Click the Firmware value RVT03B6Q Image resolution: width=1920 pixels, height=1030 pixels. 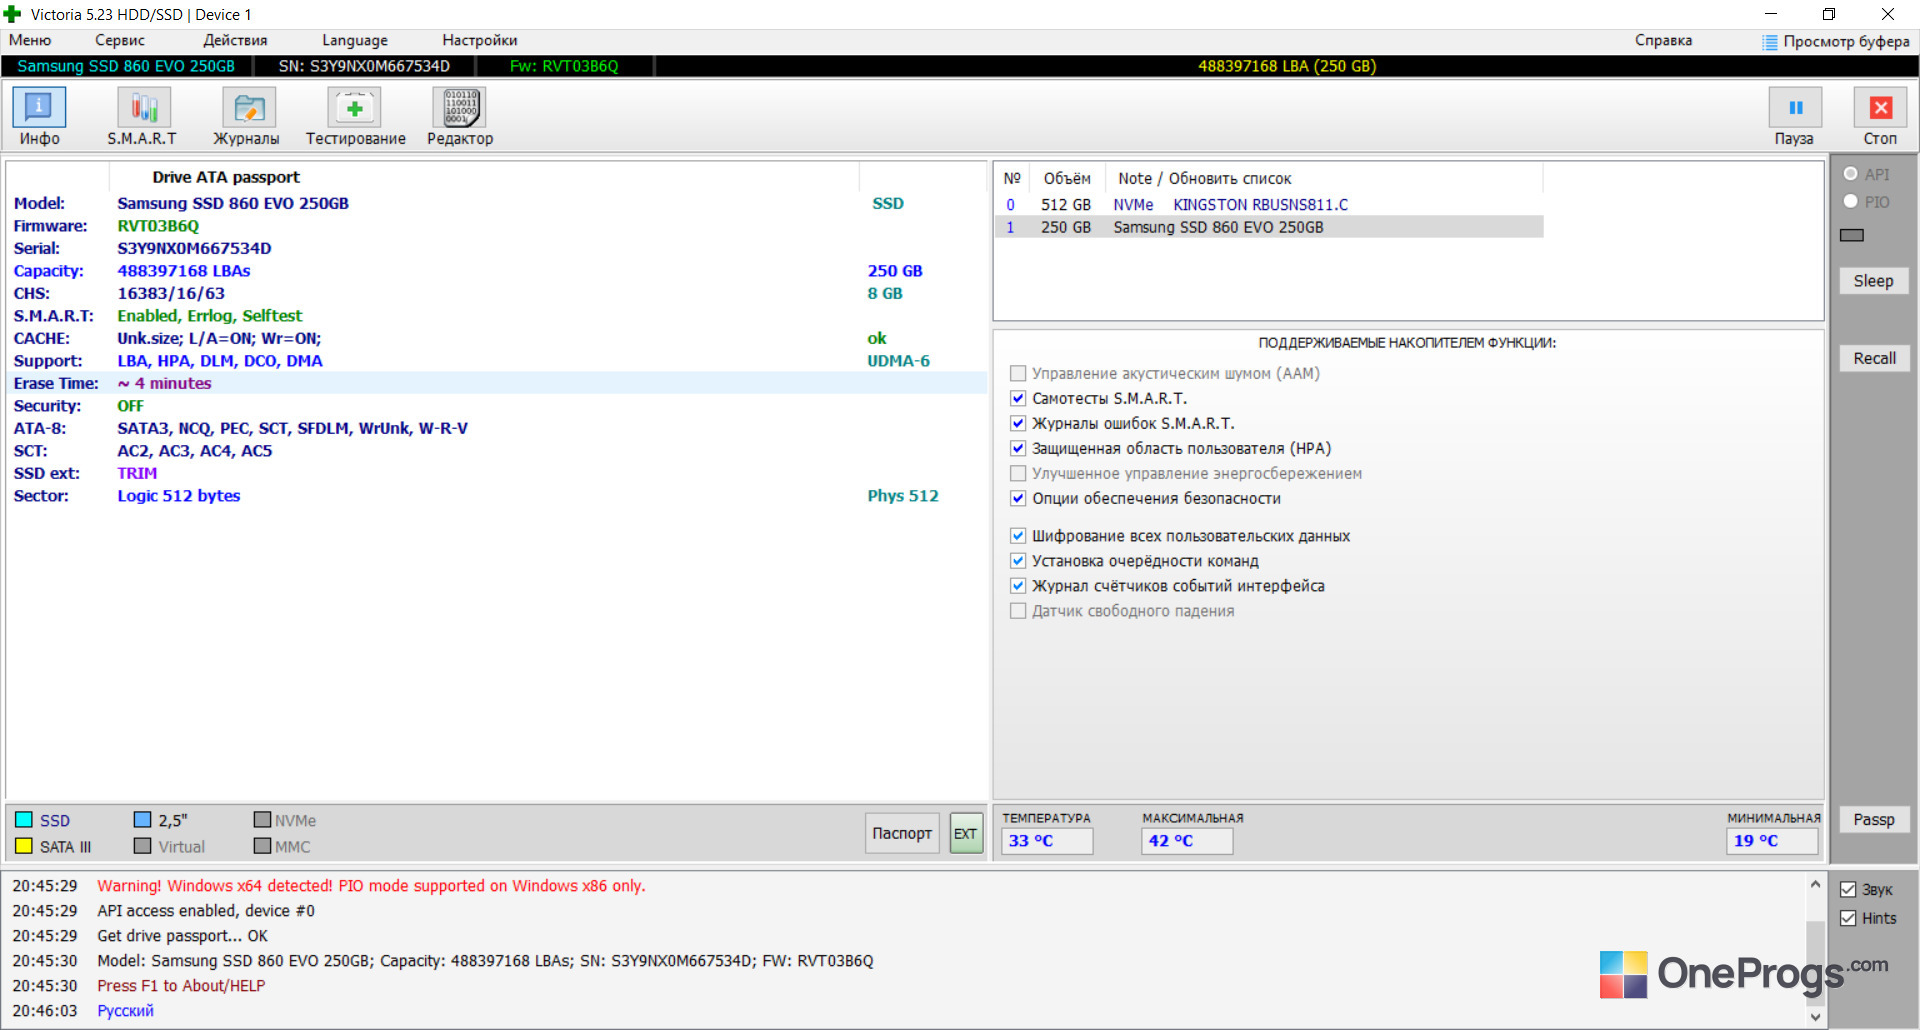click(x=158, y=226)
